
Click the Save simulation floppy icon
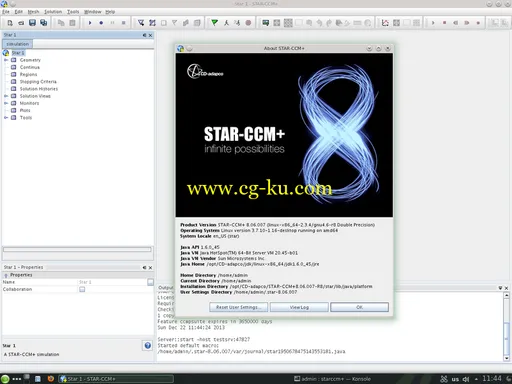(32, 23)
